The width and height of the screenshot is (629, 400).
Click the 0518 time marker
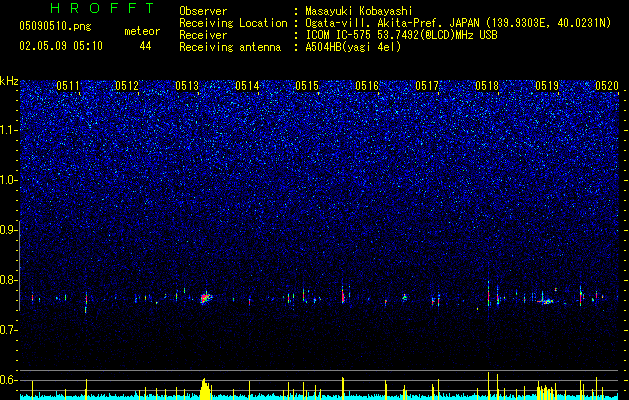[x=487, y=86]
